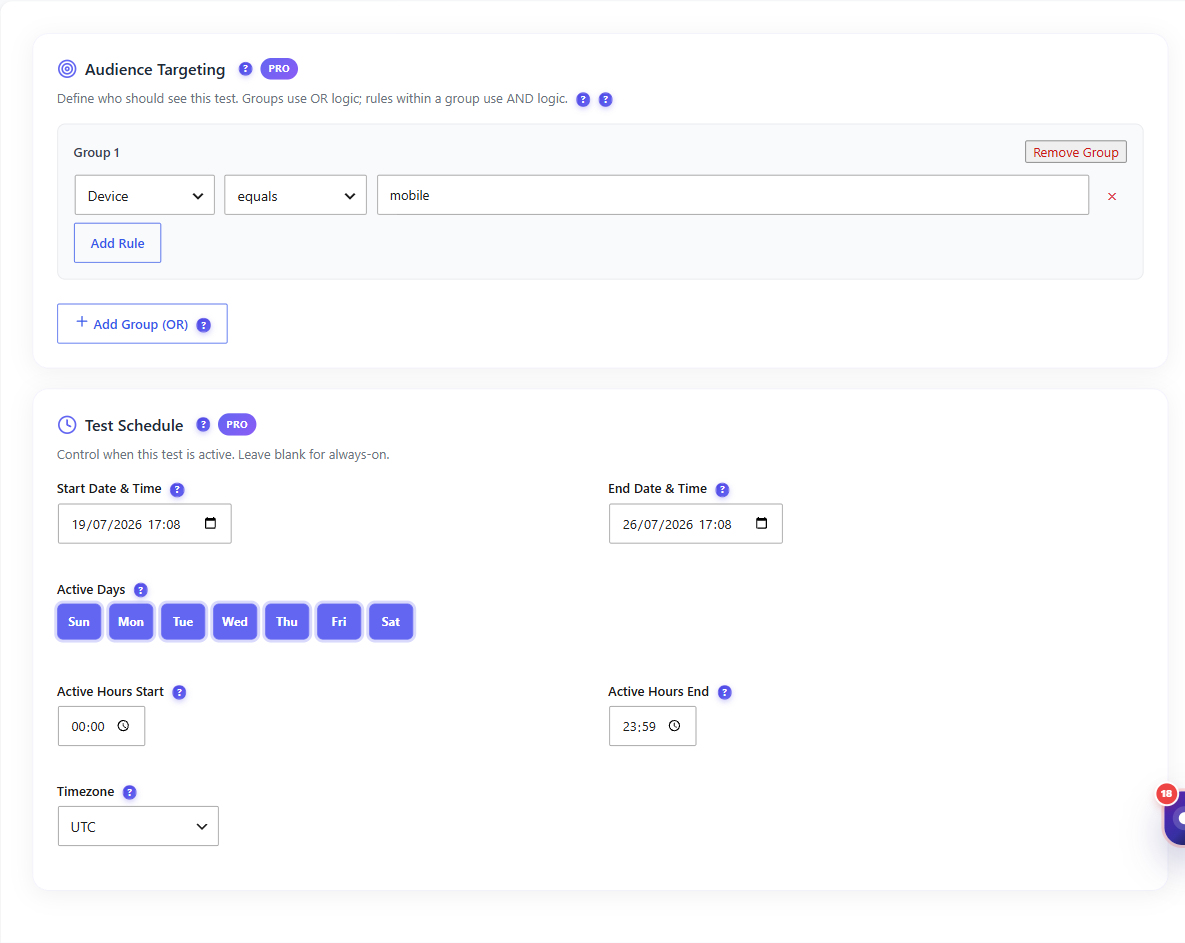Click help icon inside Add Group (OR) button
Viewport: 1185px width, 943px height.
point(203,325)
